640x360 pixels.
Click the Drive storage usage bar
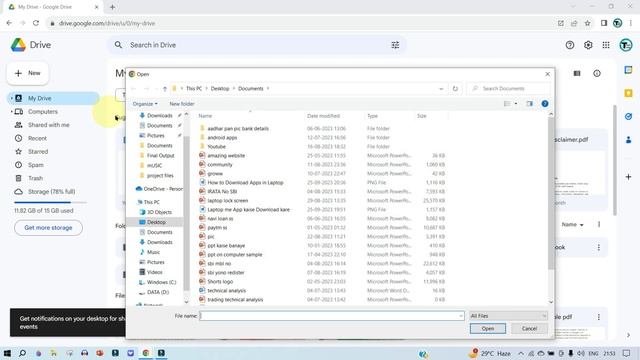[x=50, y=202]
